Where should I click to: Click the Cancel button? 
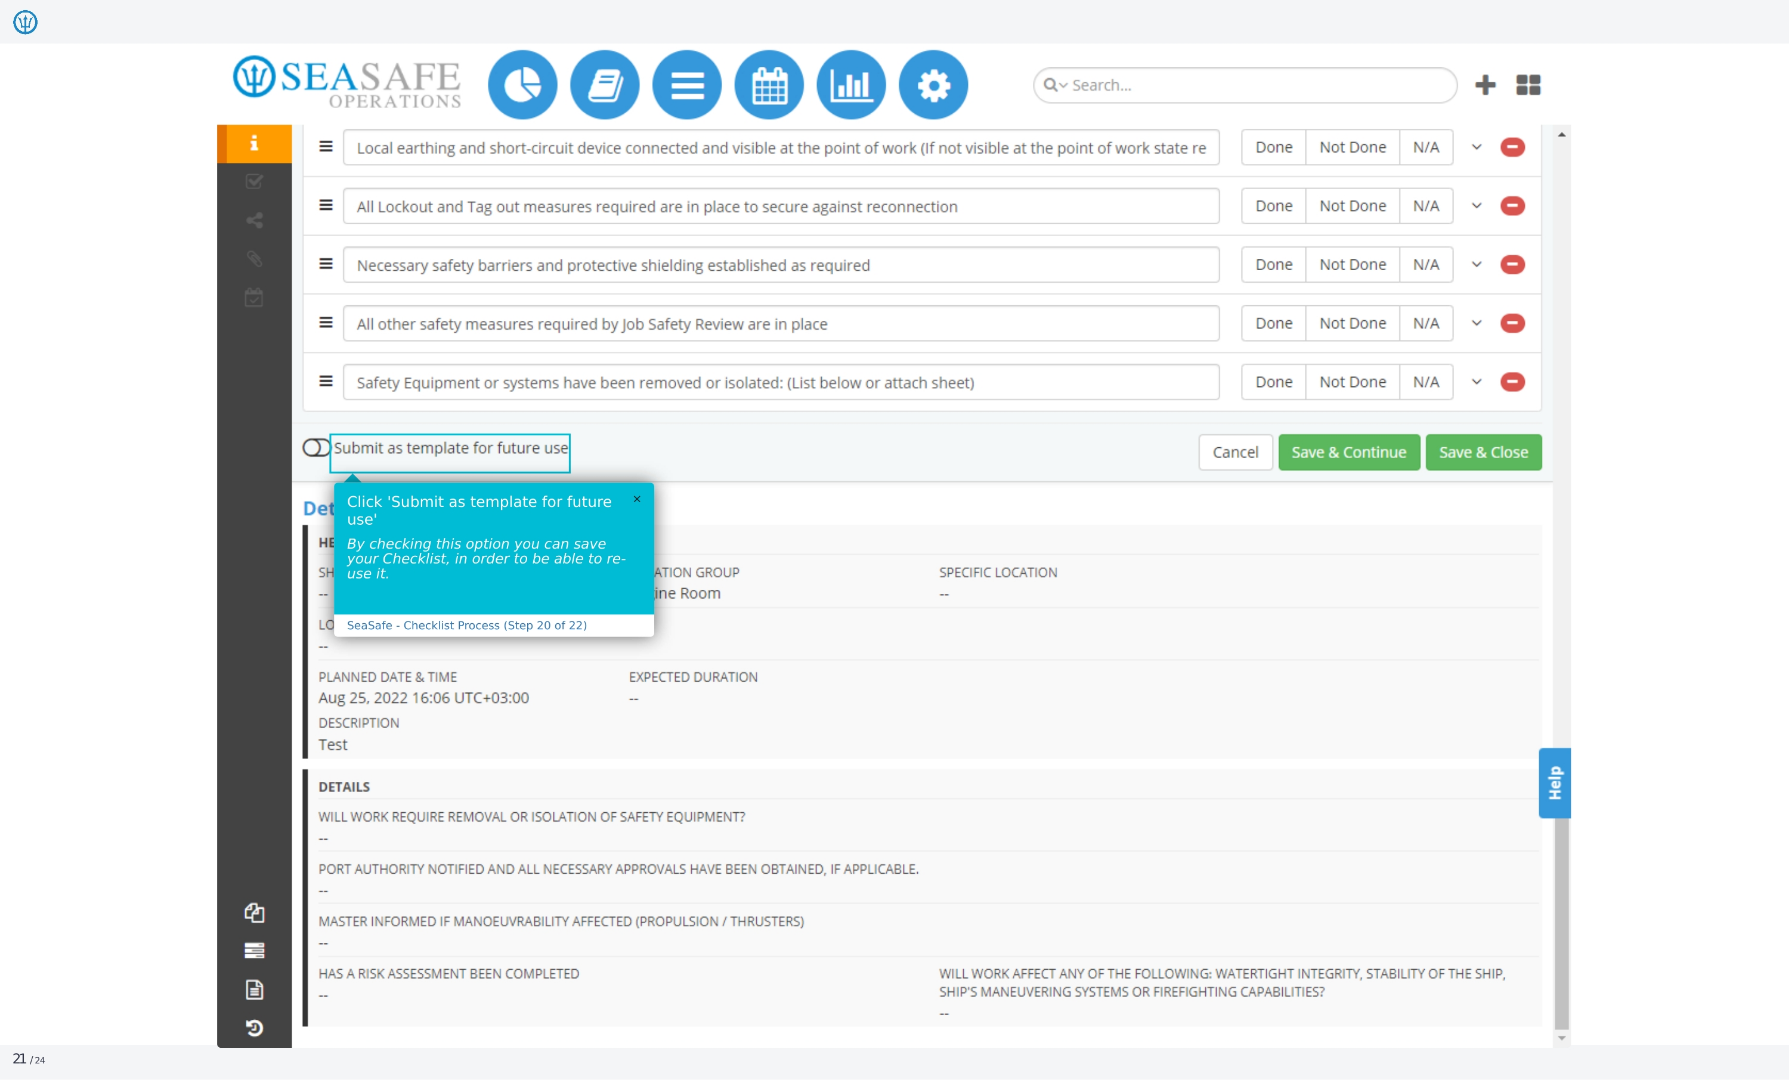(x=1235, y=452)
